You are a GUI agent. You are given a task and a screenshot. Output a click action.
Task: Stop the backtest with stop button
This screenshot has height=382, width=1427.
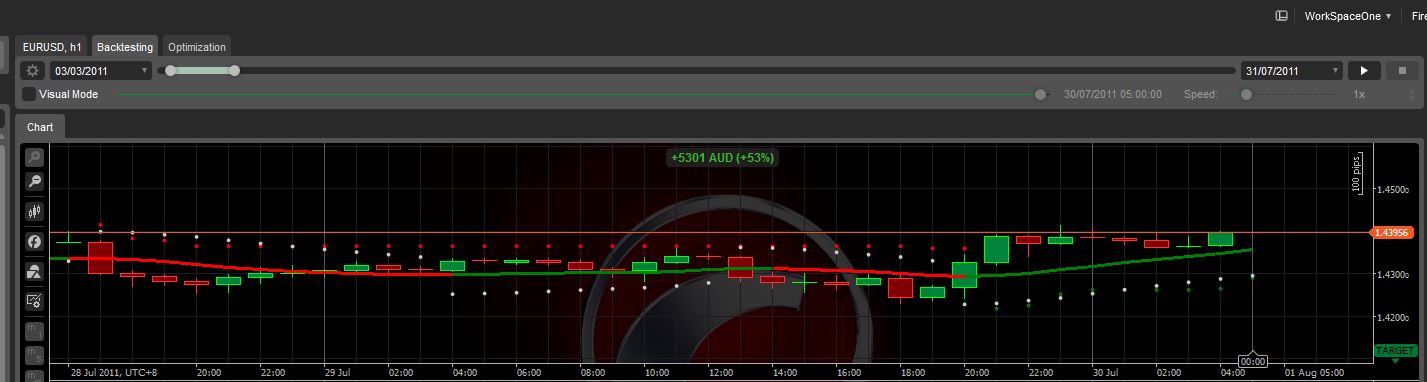click(1402, 71)
